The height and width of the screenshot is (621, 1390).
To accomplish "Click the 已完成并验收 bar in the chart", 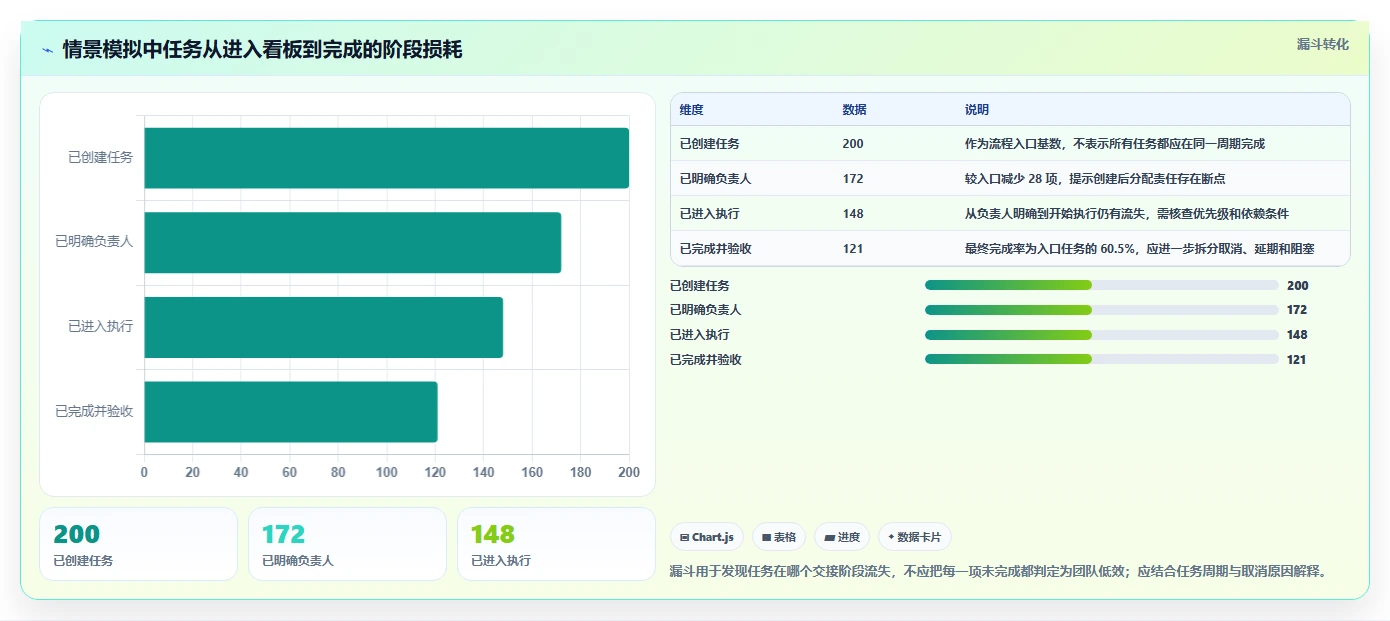I will point(291,411).
